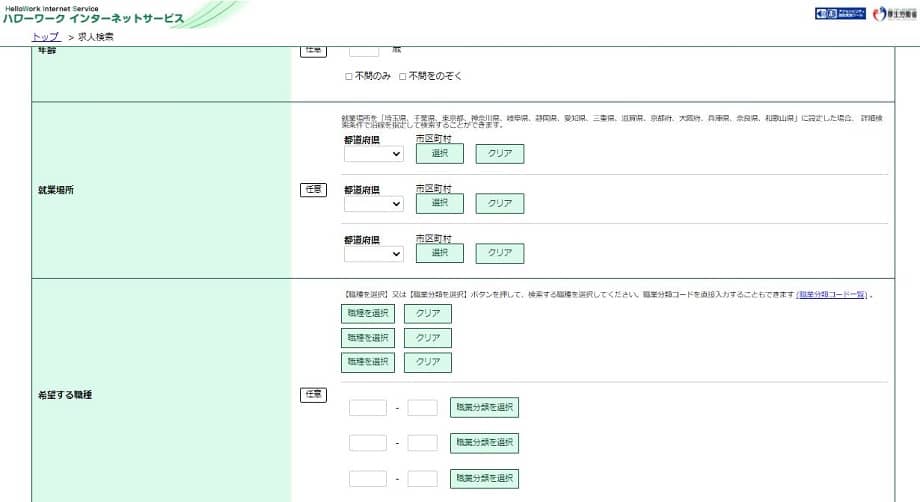Click the first 職種を選択 button

coord(368,313)
